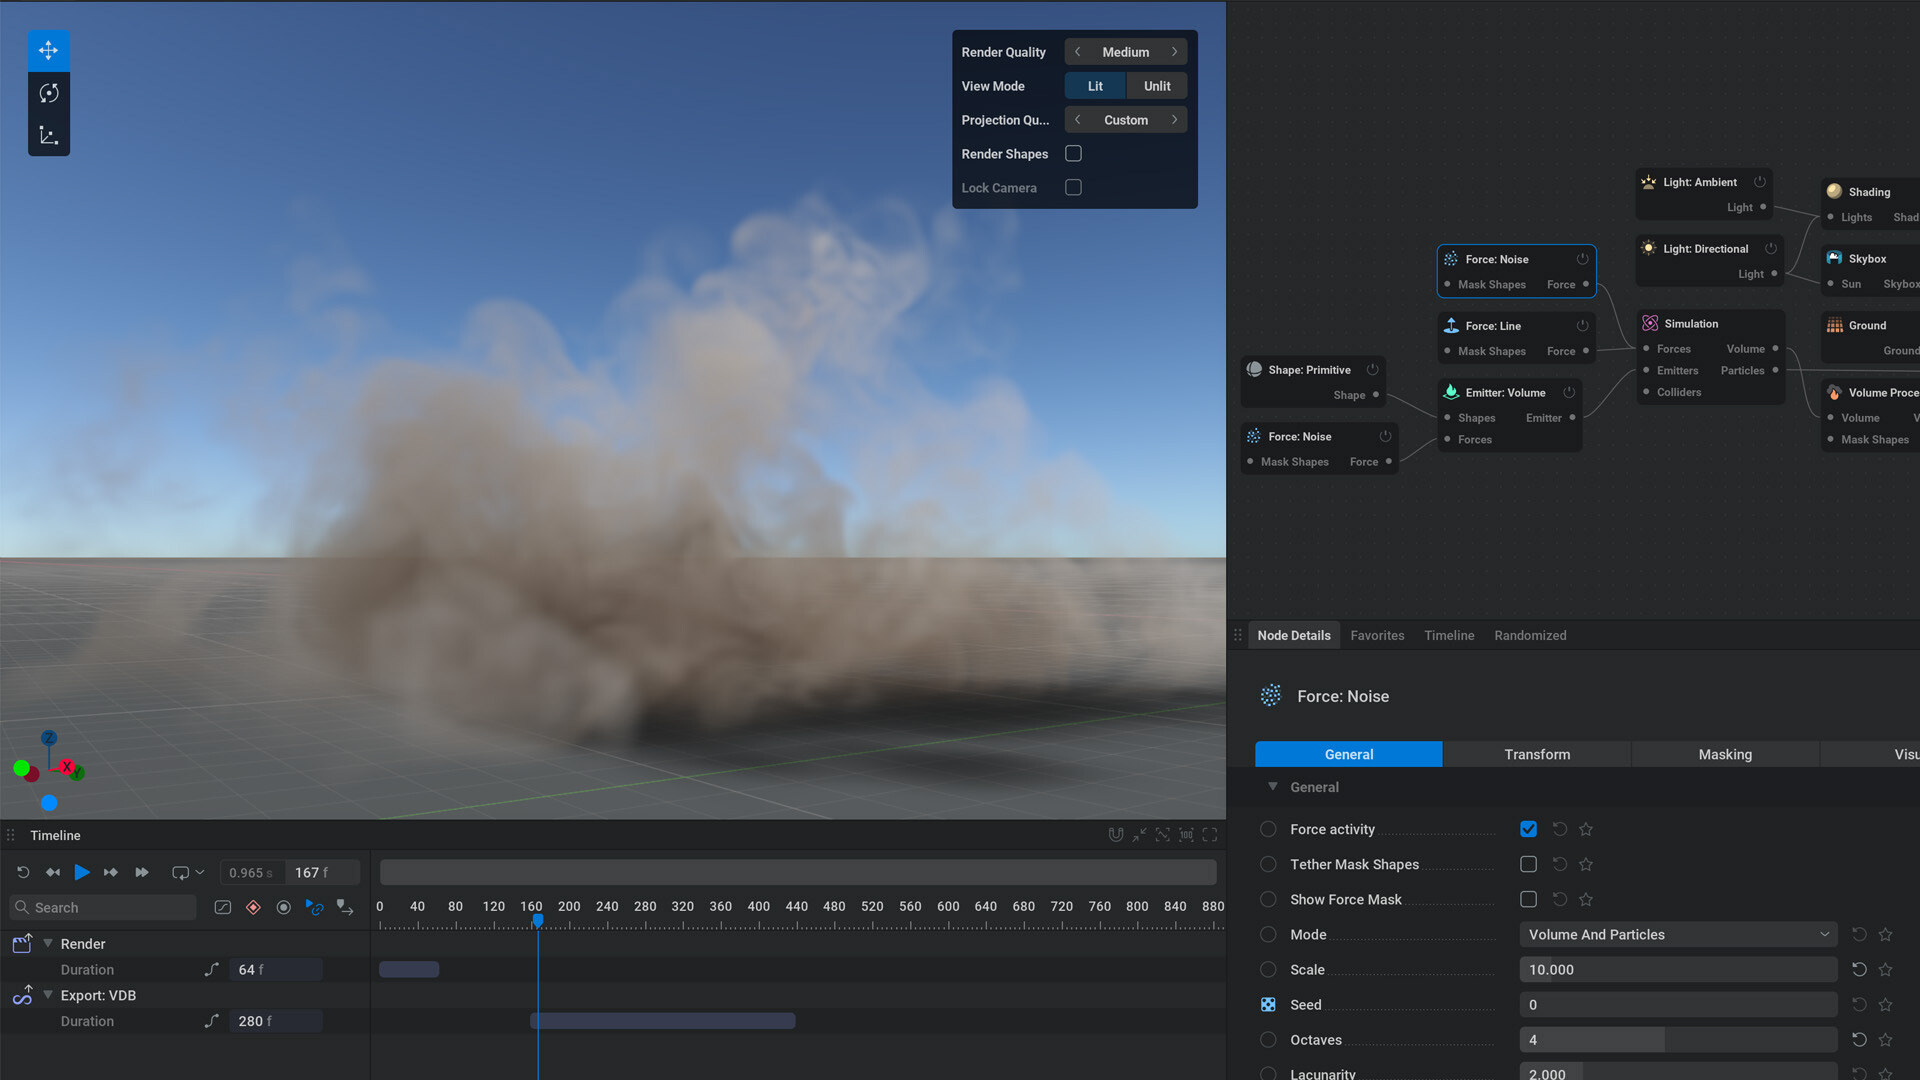Image resolution: width=1920 pixels, height=1080 pixels.
Task: Open the Transform tab
Action: [x=1537, y=754]
